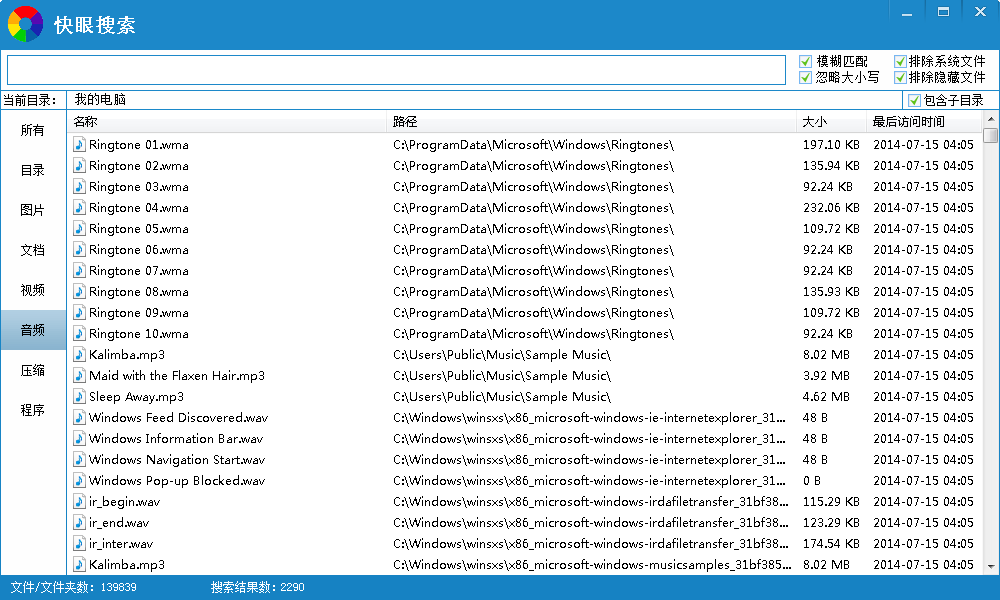Click audio file icon for Ringtone 02.wma

79,165
